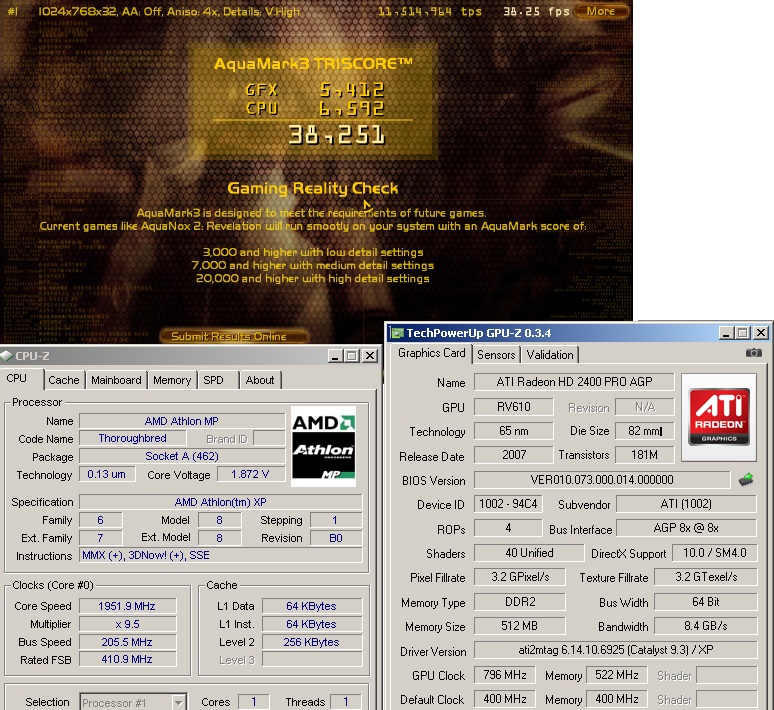Click the DirectX Support value 10.0 / SM4.0
The height and width of the screenshot is (710, 774).
714,553
